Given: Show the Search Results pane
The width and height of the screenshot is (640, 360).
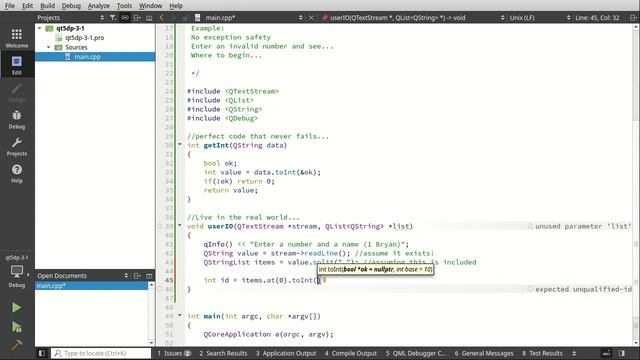Looking at the screenshot, I should (223, 353).
